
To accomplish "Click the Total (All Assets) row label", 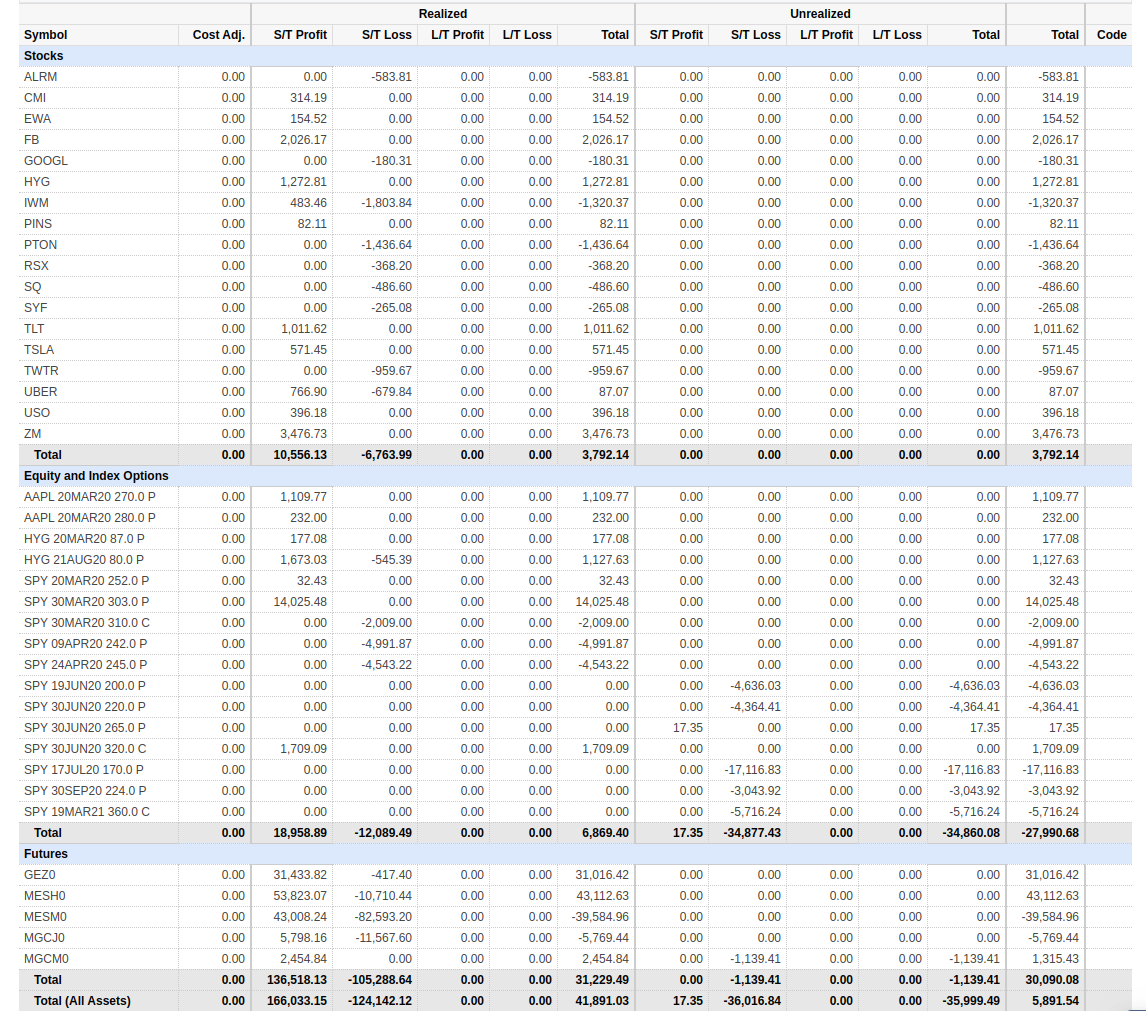I will 82,1001.
